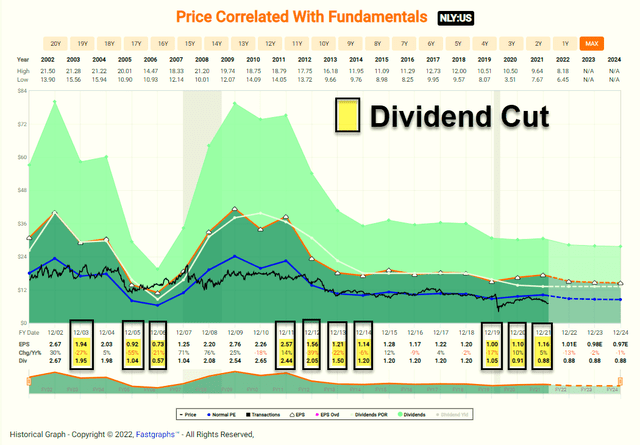This screenshot has height=445, width=640.
Task: Click the 2002 dividend peak point
Action: pyautogui.click(x=55, y=102)
